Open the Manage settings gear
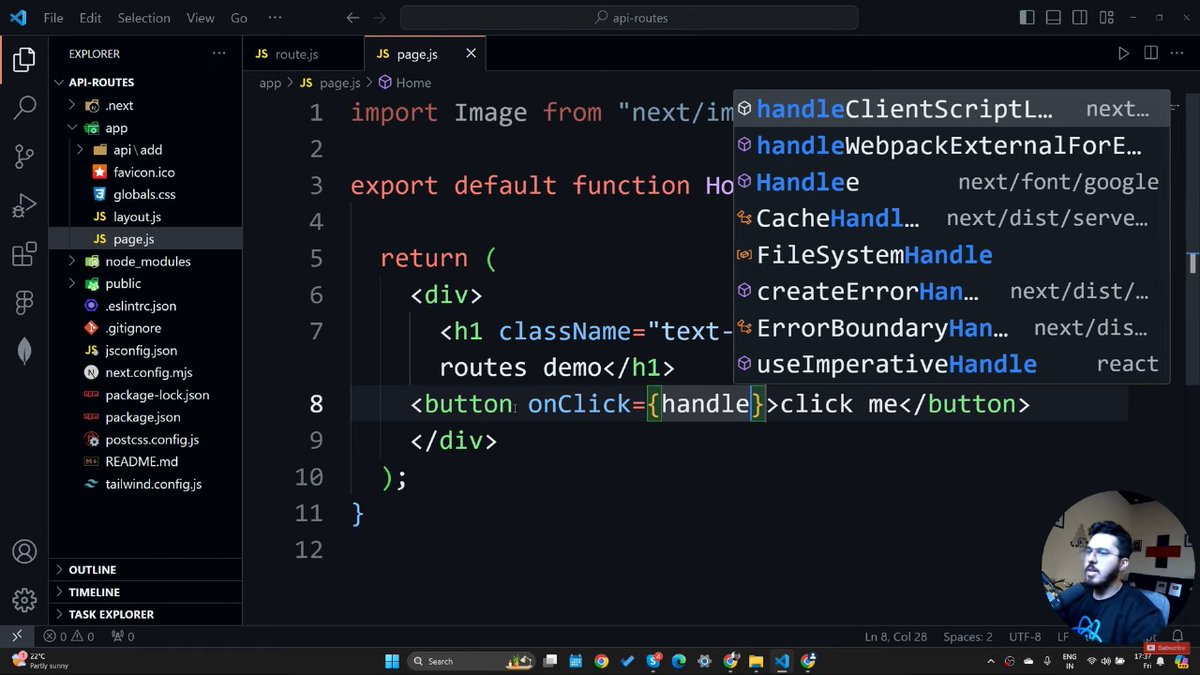 click(x=25, y=597)
